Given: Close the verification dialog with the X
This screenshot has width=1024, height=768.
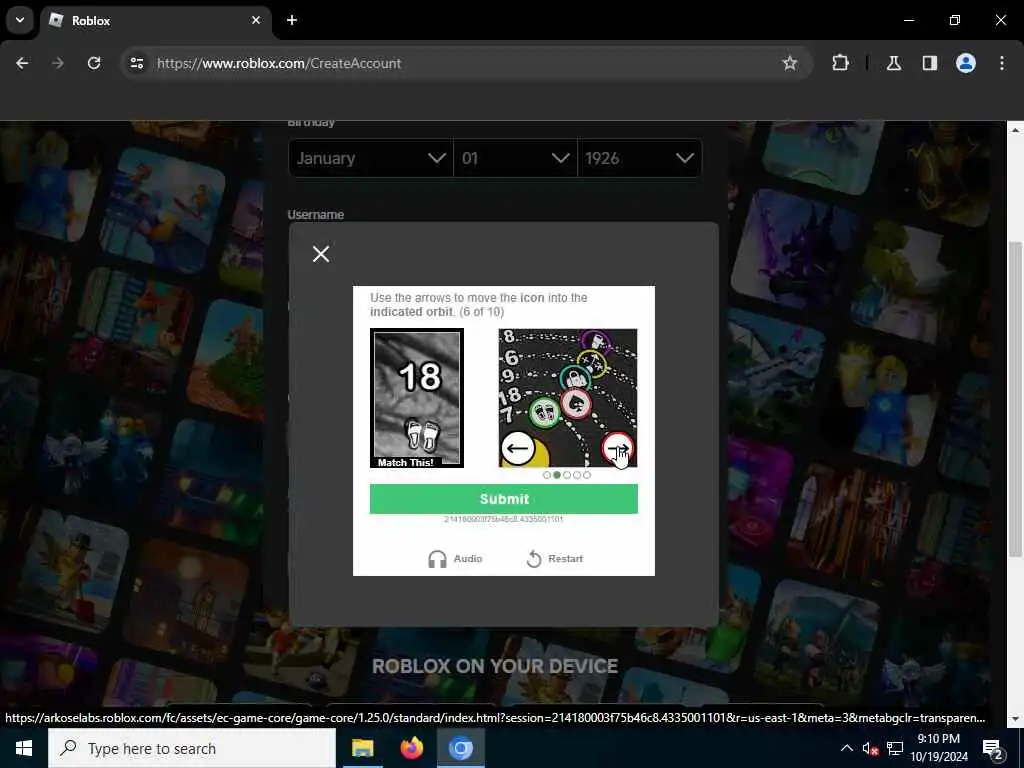Looking at the screenshot, I should pos(321,254).
